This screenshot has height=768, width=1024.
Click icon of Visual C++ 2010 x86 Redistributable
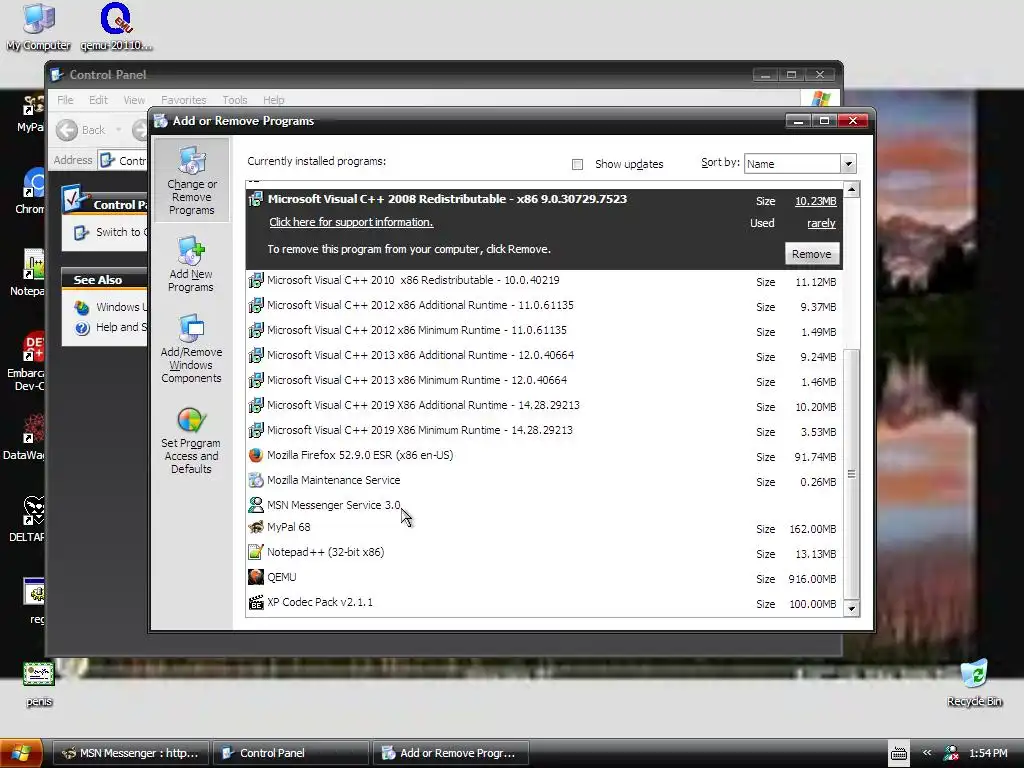point(256,280)
